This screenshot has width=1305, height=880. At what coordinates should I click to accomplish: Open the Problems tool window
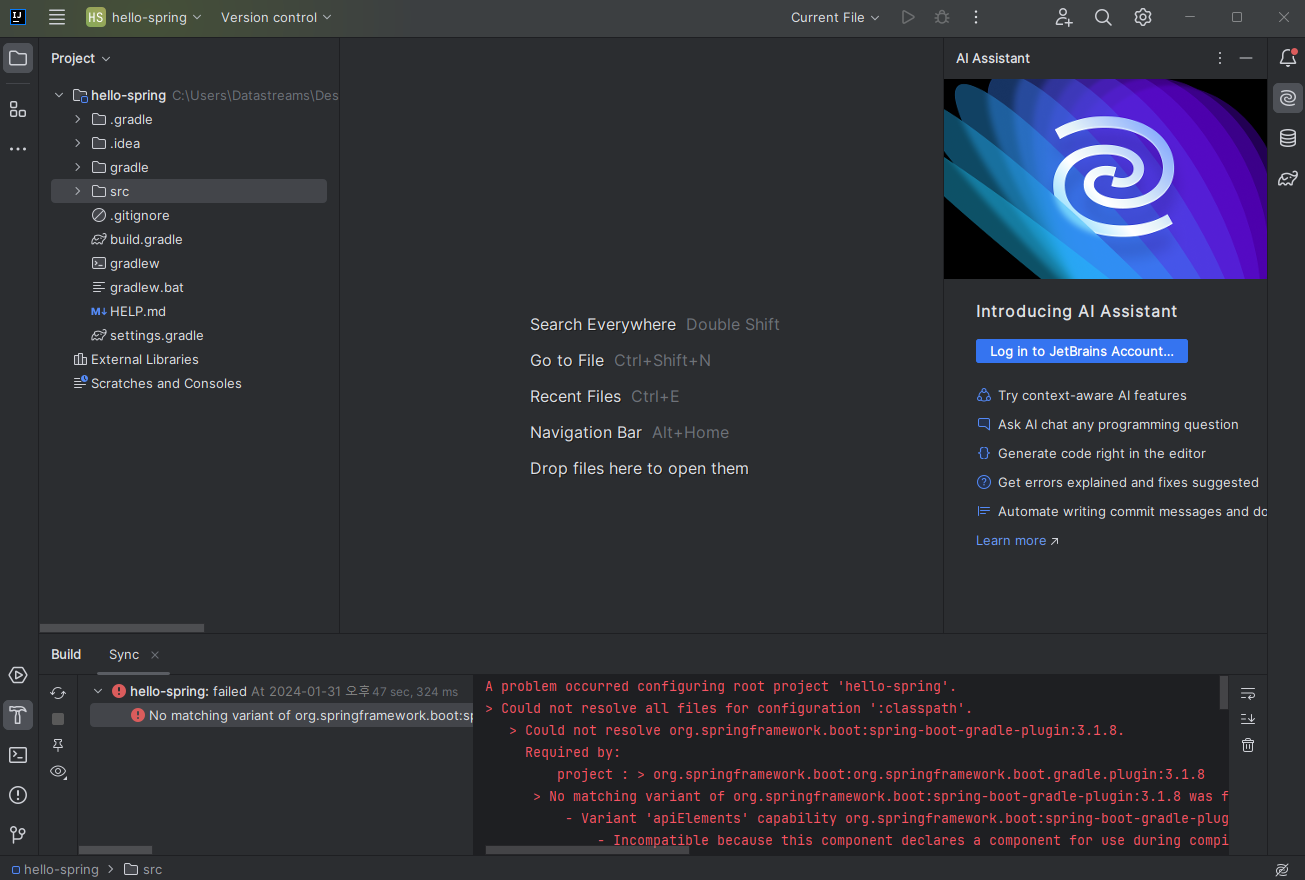(18, 795)
